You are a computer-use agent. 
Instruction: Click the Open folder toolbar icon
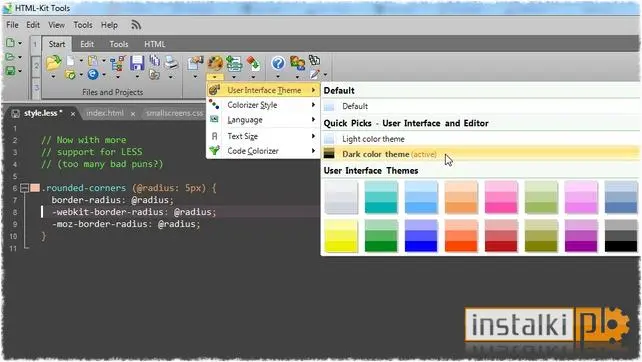(53, 63)
